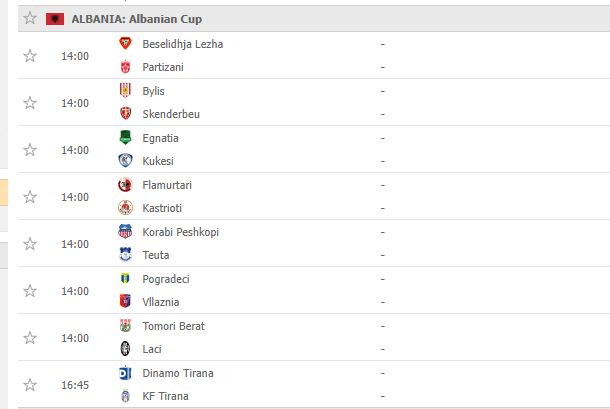This screenshot has width=610, height=409.
Task: Click the Teuta team crest
Action: [x=125, y=255]
